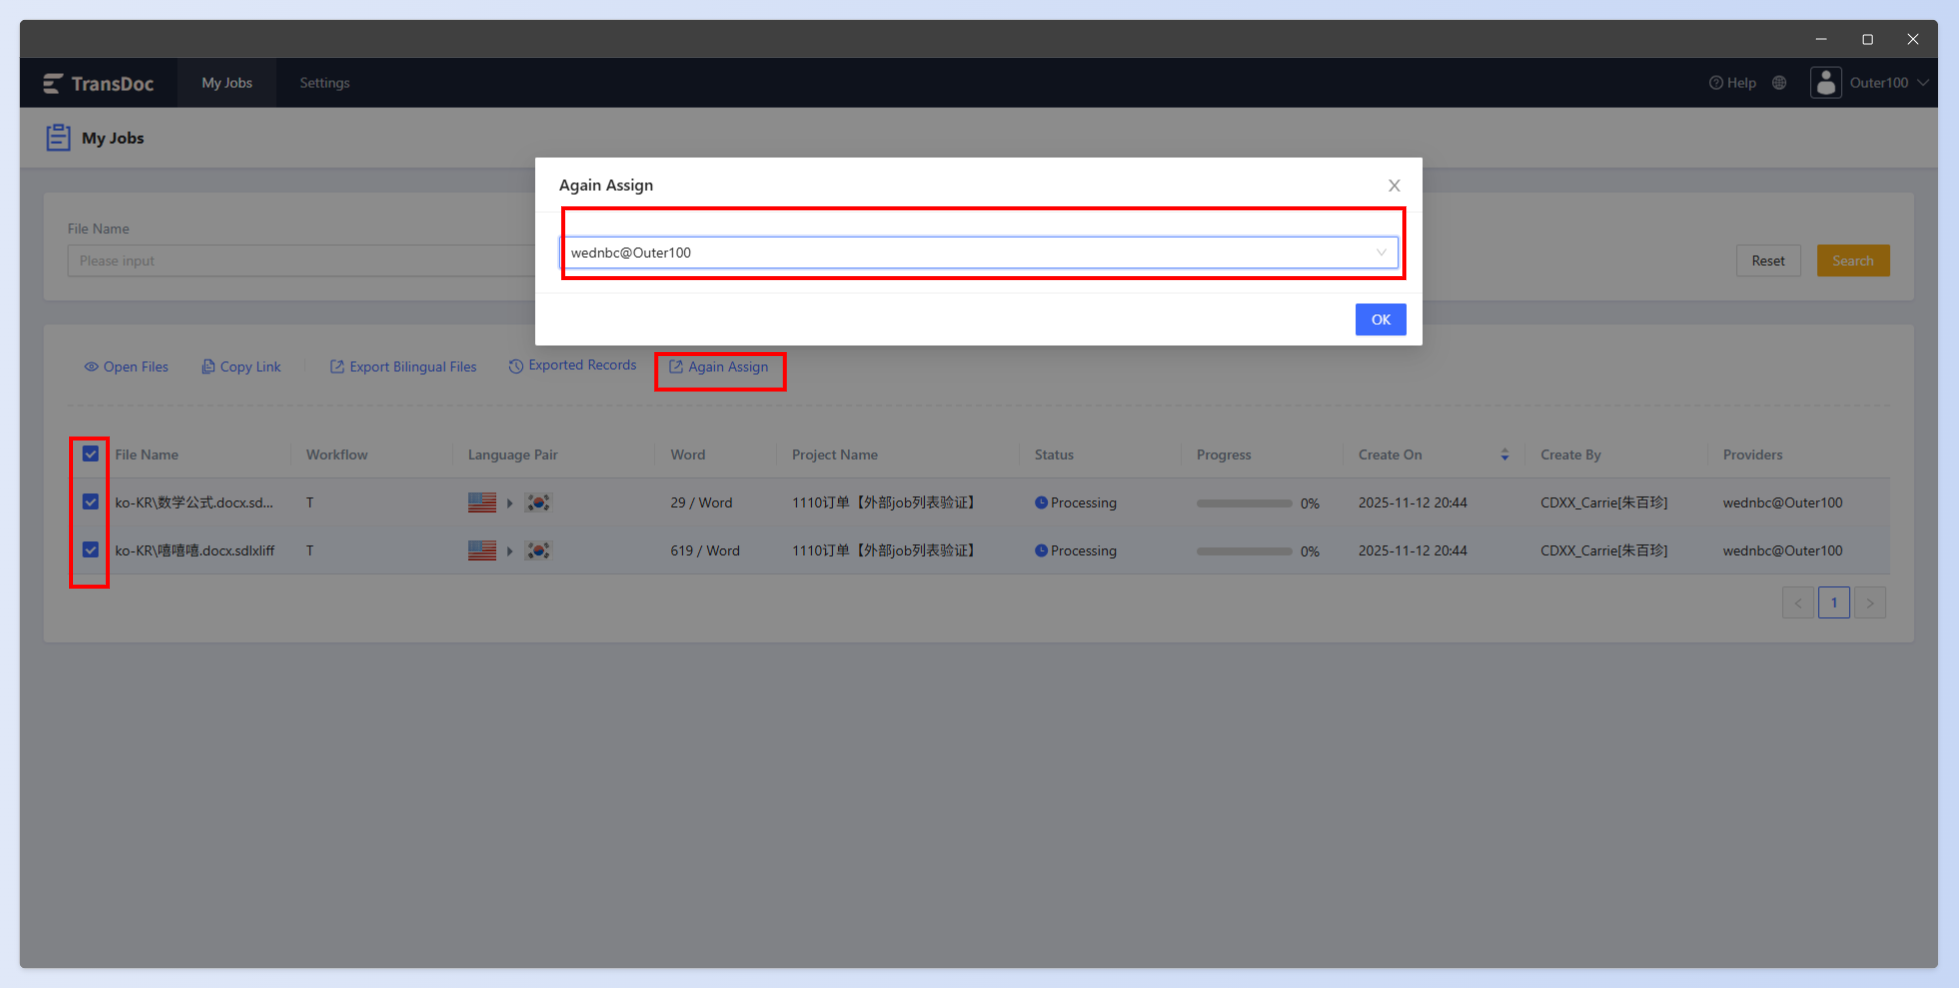
Task: Uncheck the 数学公式.docx file row checkbox
Action: click(90, 502)
